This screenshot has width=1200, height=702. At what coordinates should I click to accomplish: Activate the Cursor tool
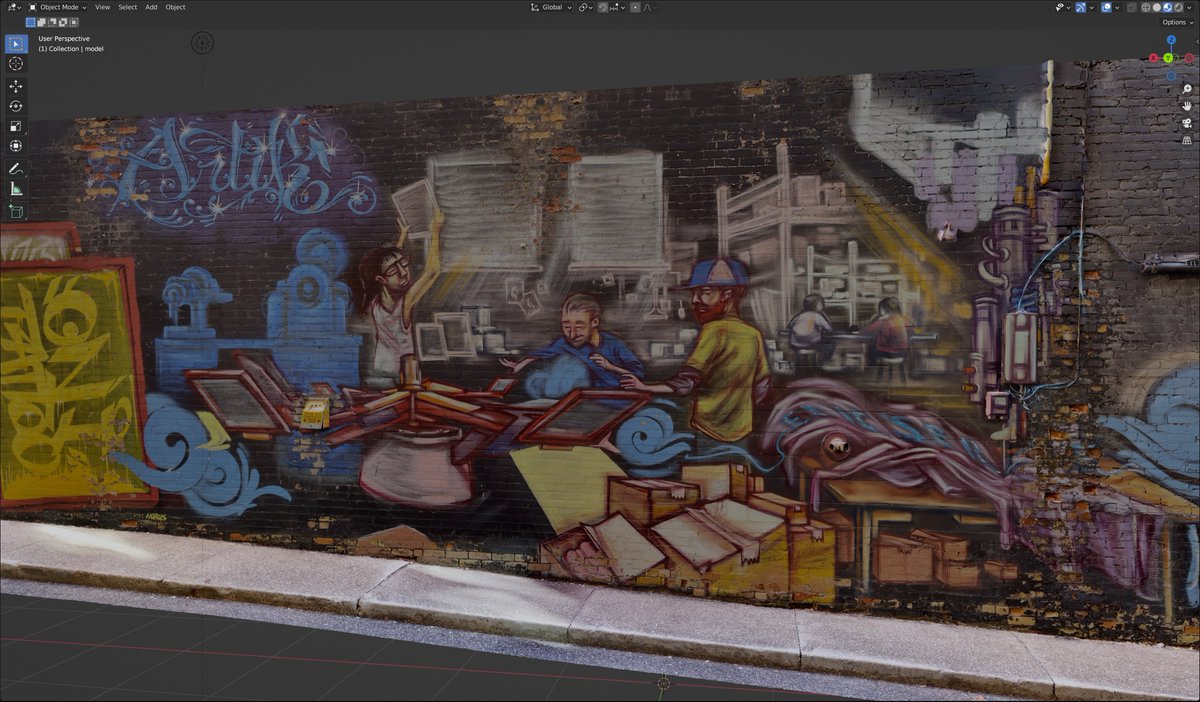(16, 64)
